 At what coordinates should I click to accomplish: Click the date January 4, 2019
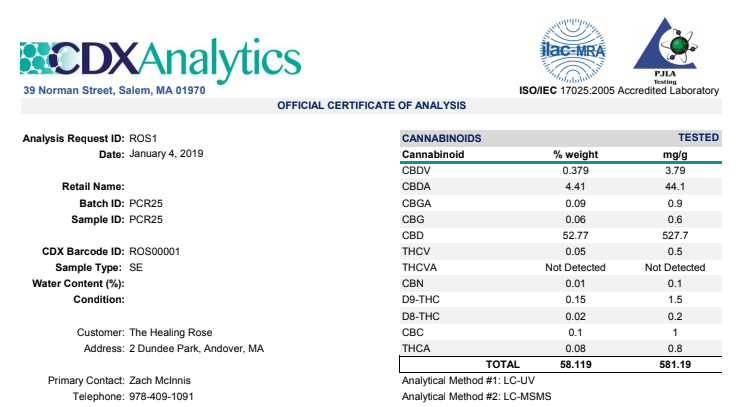166,154
